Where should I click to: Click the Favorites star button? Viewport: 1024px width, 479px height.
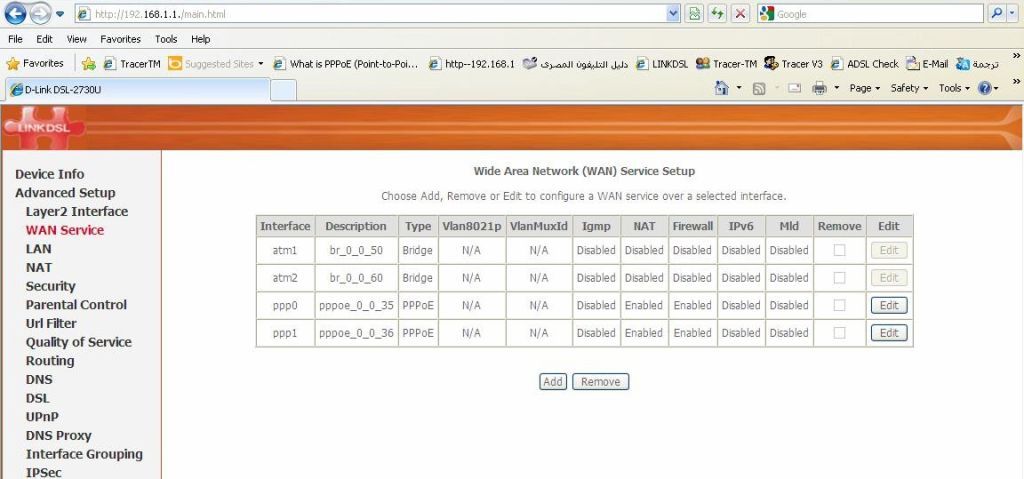click(x=35, y=63)
